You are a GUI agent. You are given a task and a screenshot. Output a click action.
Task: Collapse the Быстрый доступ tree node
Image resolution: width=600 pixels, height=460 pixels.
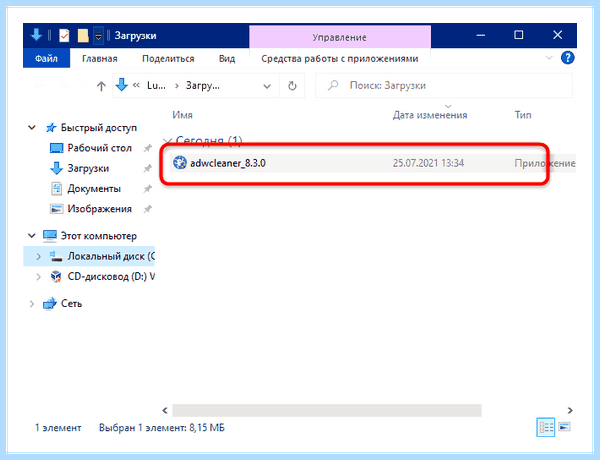32,127
